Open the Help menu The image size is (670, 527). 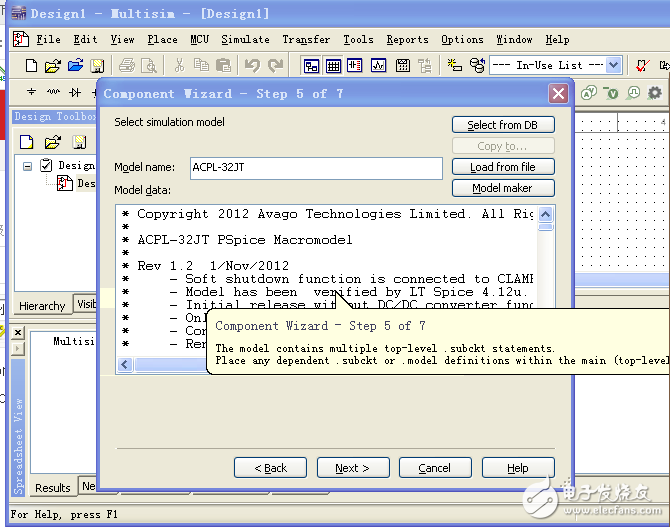pyautogui.click(x=557, y=40)
